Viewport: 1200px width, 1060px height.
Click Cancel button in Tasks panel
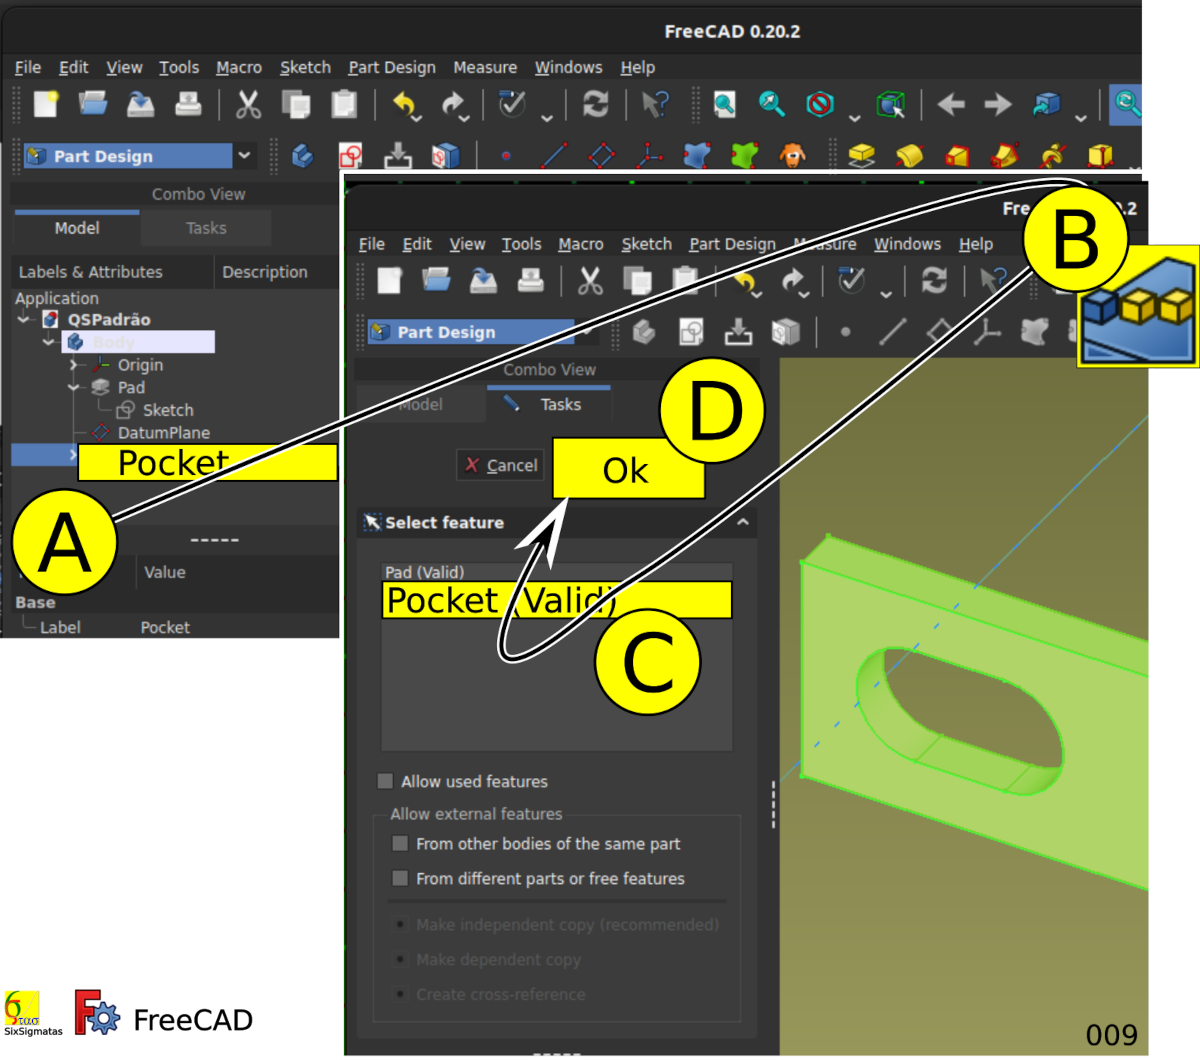501,465
